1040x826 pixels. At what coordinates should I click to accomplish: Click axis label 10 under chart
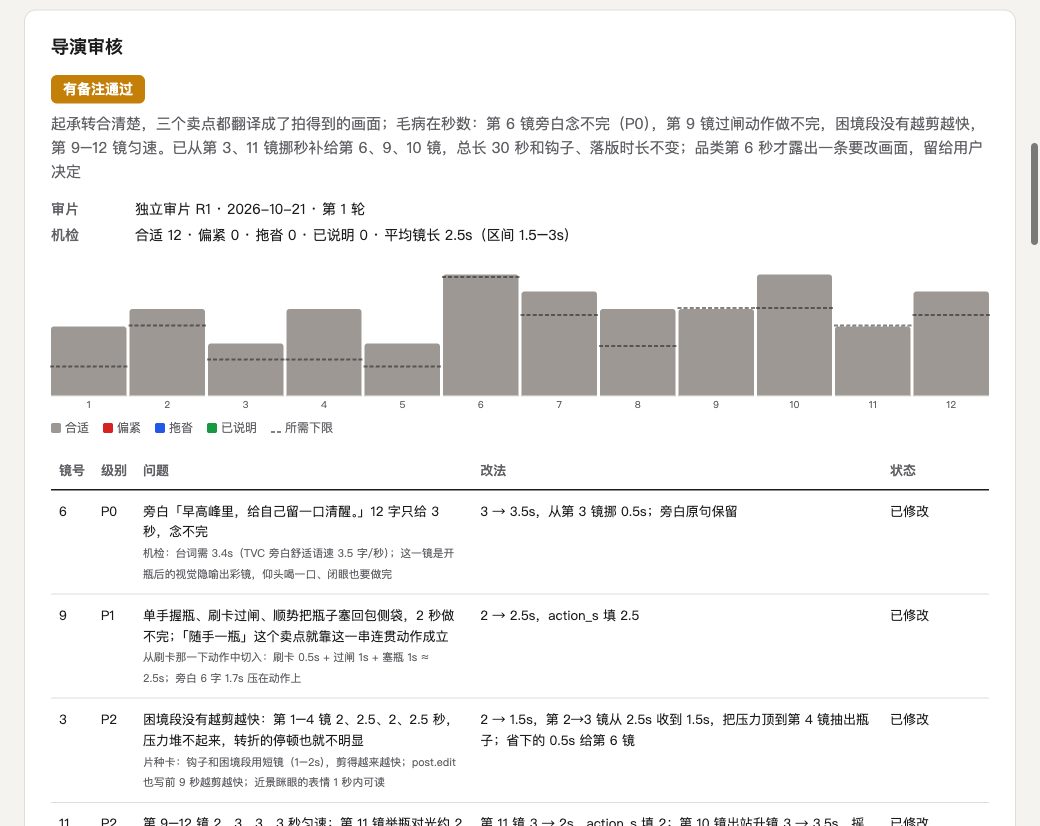click(794, 404)
